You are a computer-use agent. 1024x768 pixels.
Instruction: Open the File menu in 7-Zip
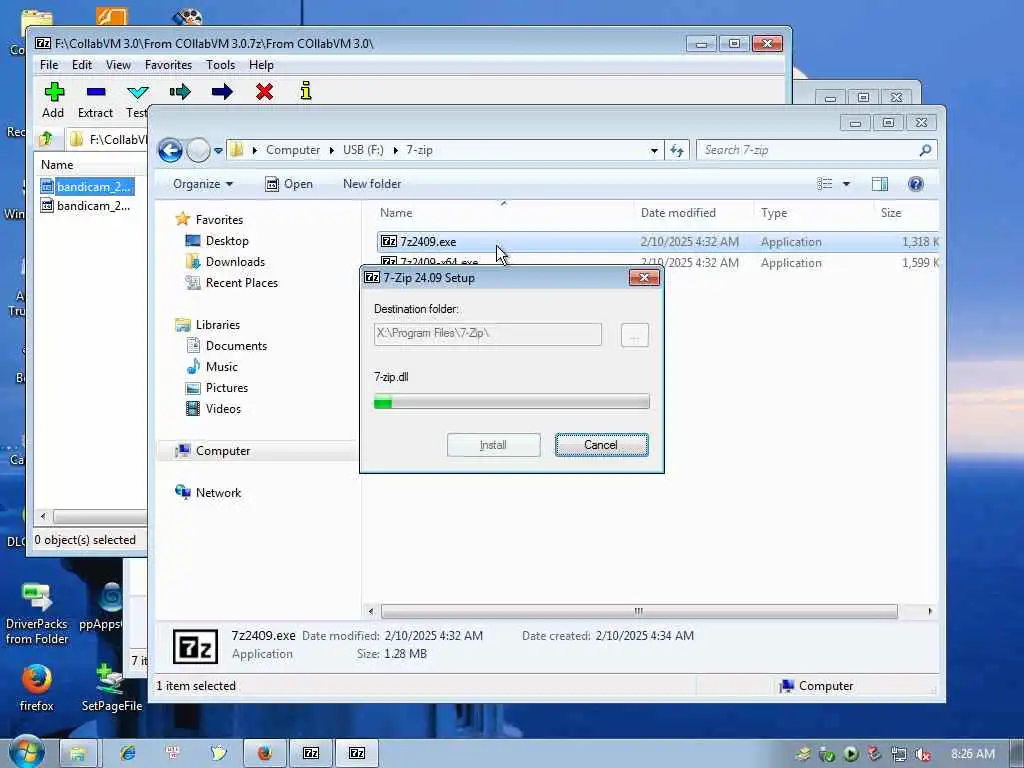click(x=49, y=65)
